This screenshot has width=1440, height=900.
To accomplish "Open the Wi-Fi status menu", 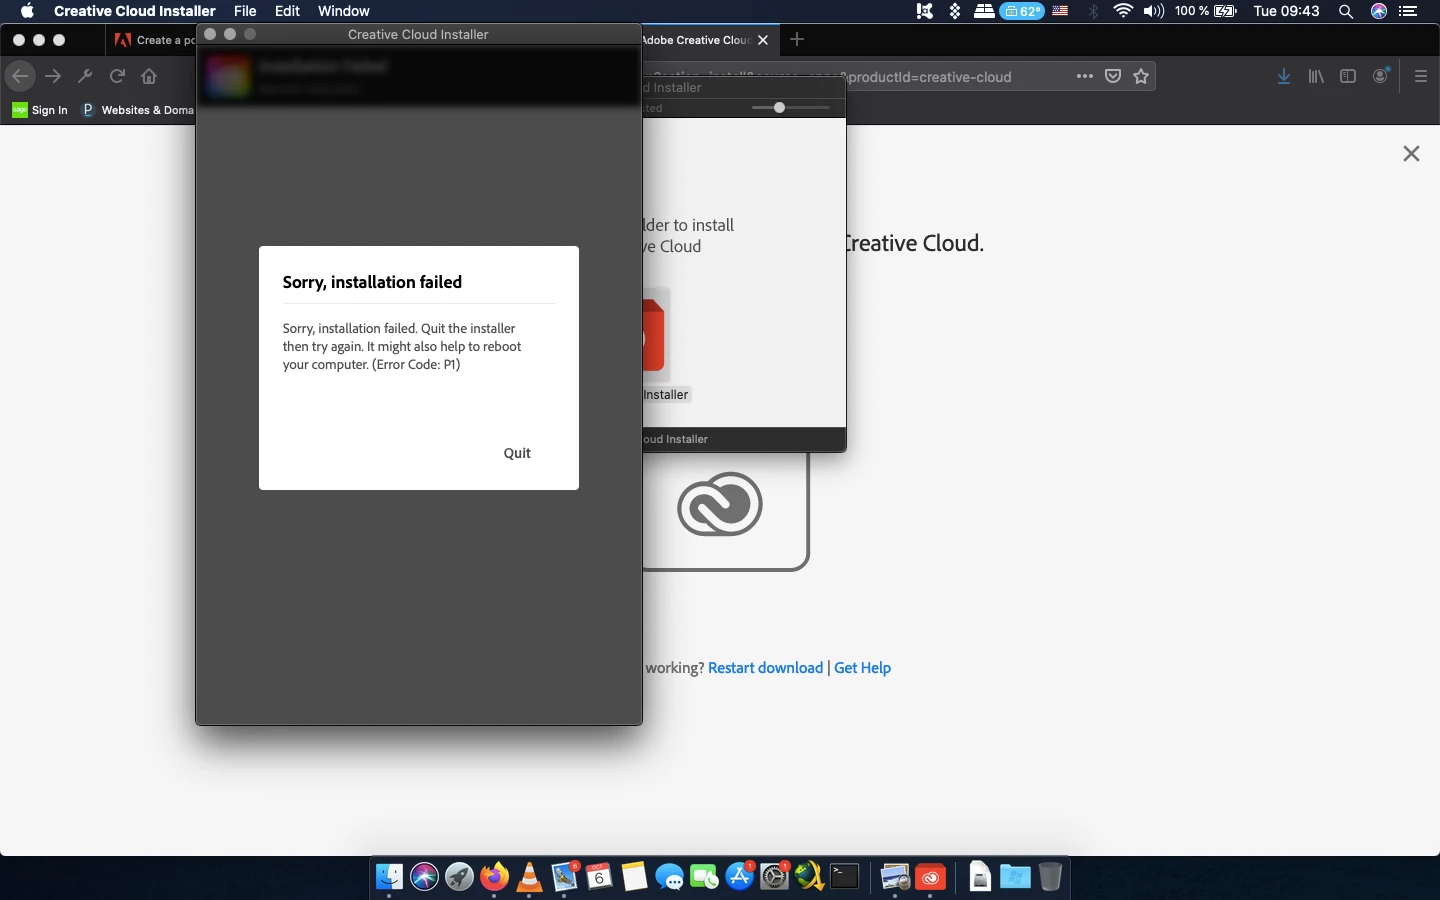I will pos(1123,11).
